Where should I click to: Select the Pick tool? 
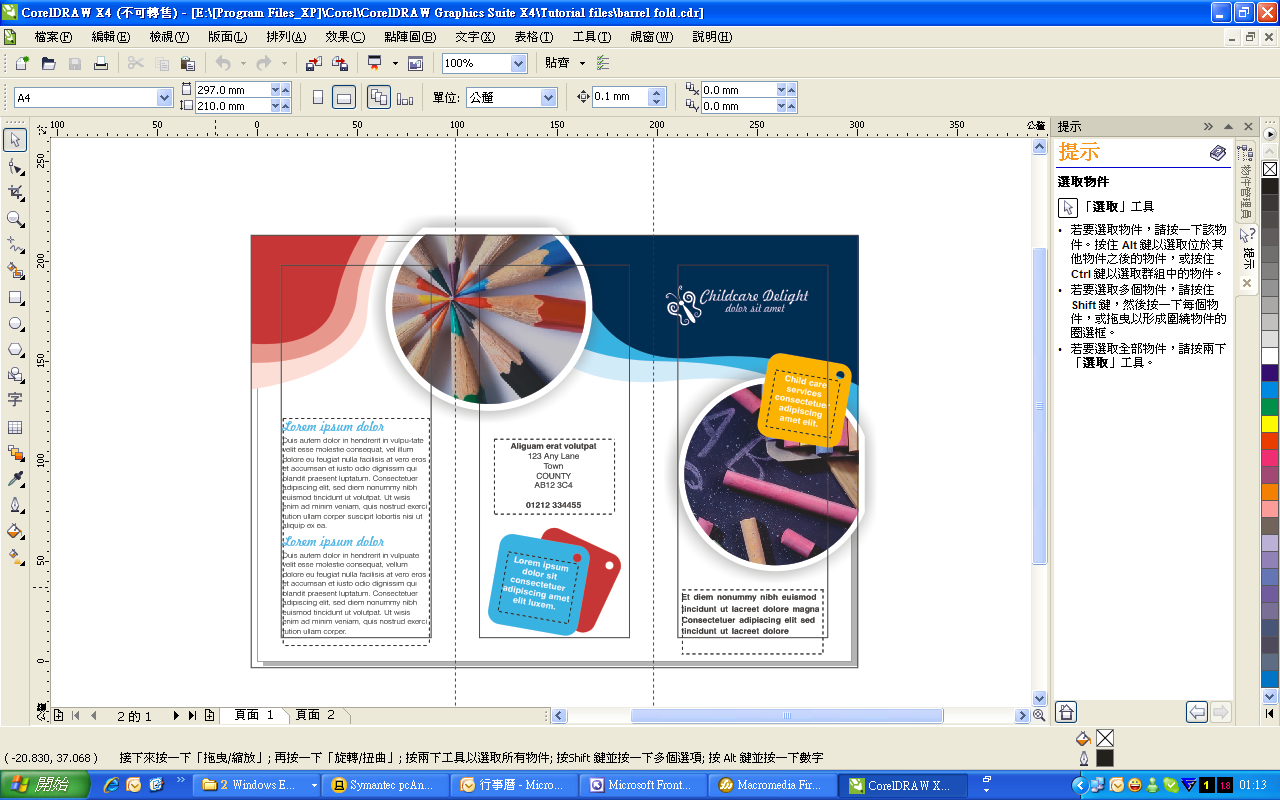[14, 140]
